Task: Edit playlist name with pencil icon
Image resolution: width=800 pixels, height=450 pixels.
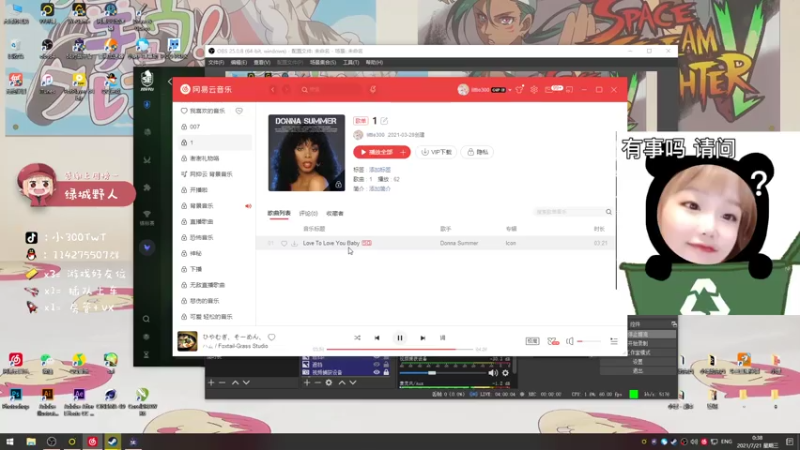Action: pos(384,121)
